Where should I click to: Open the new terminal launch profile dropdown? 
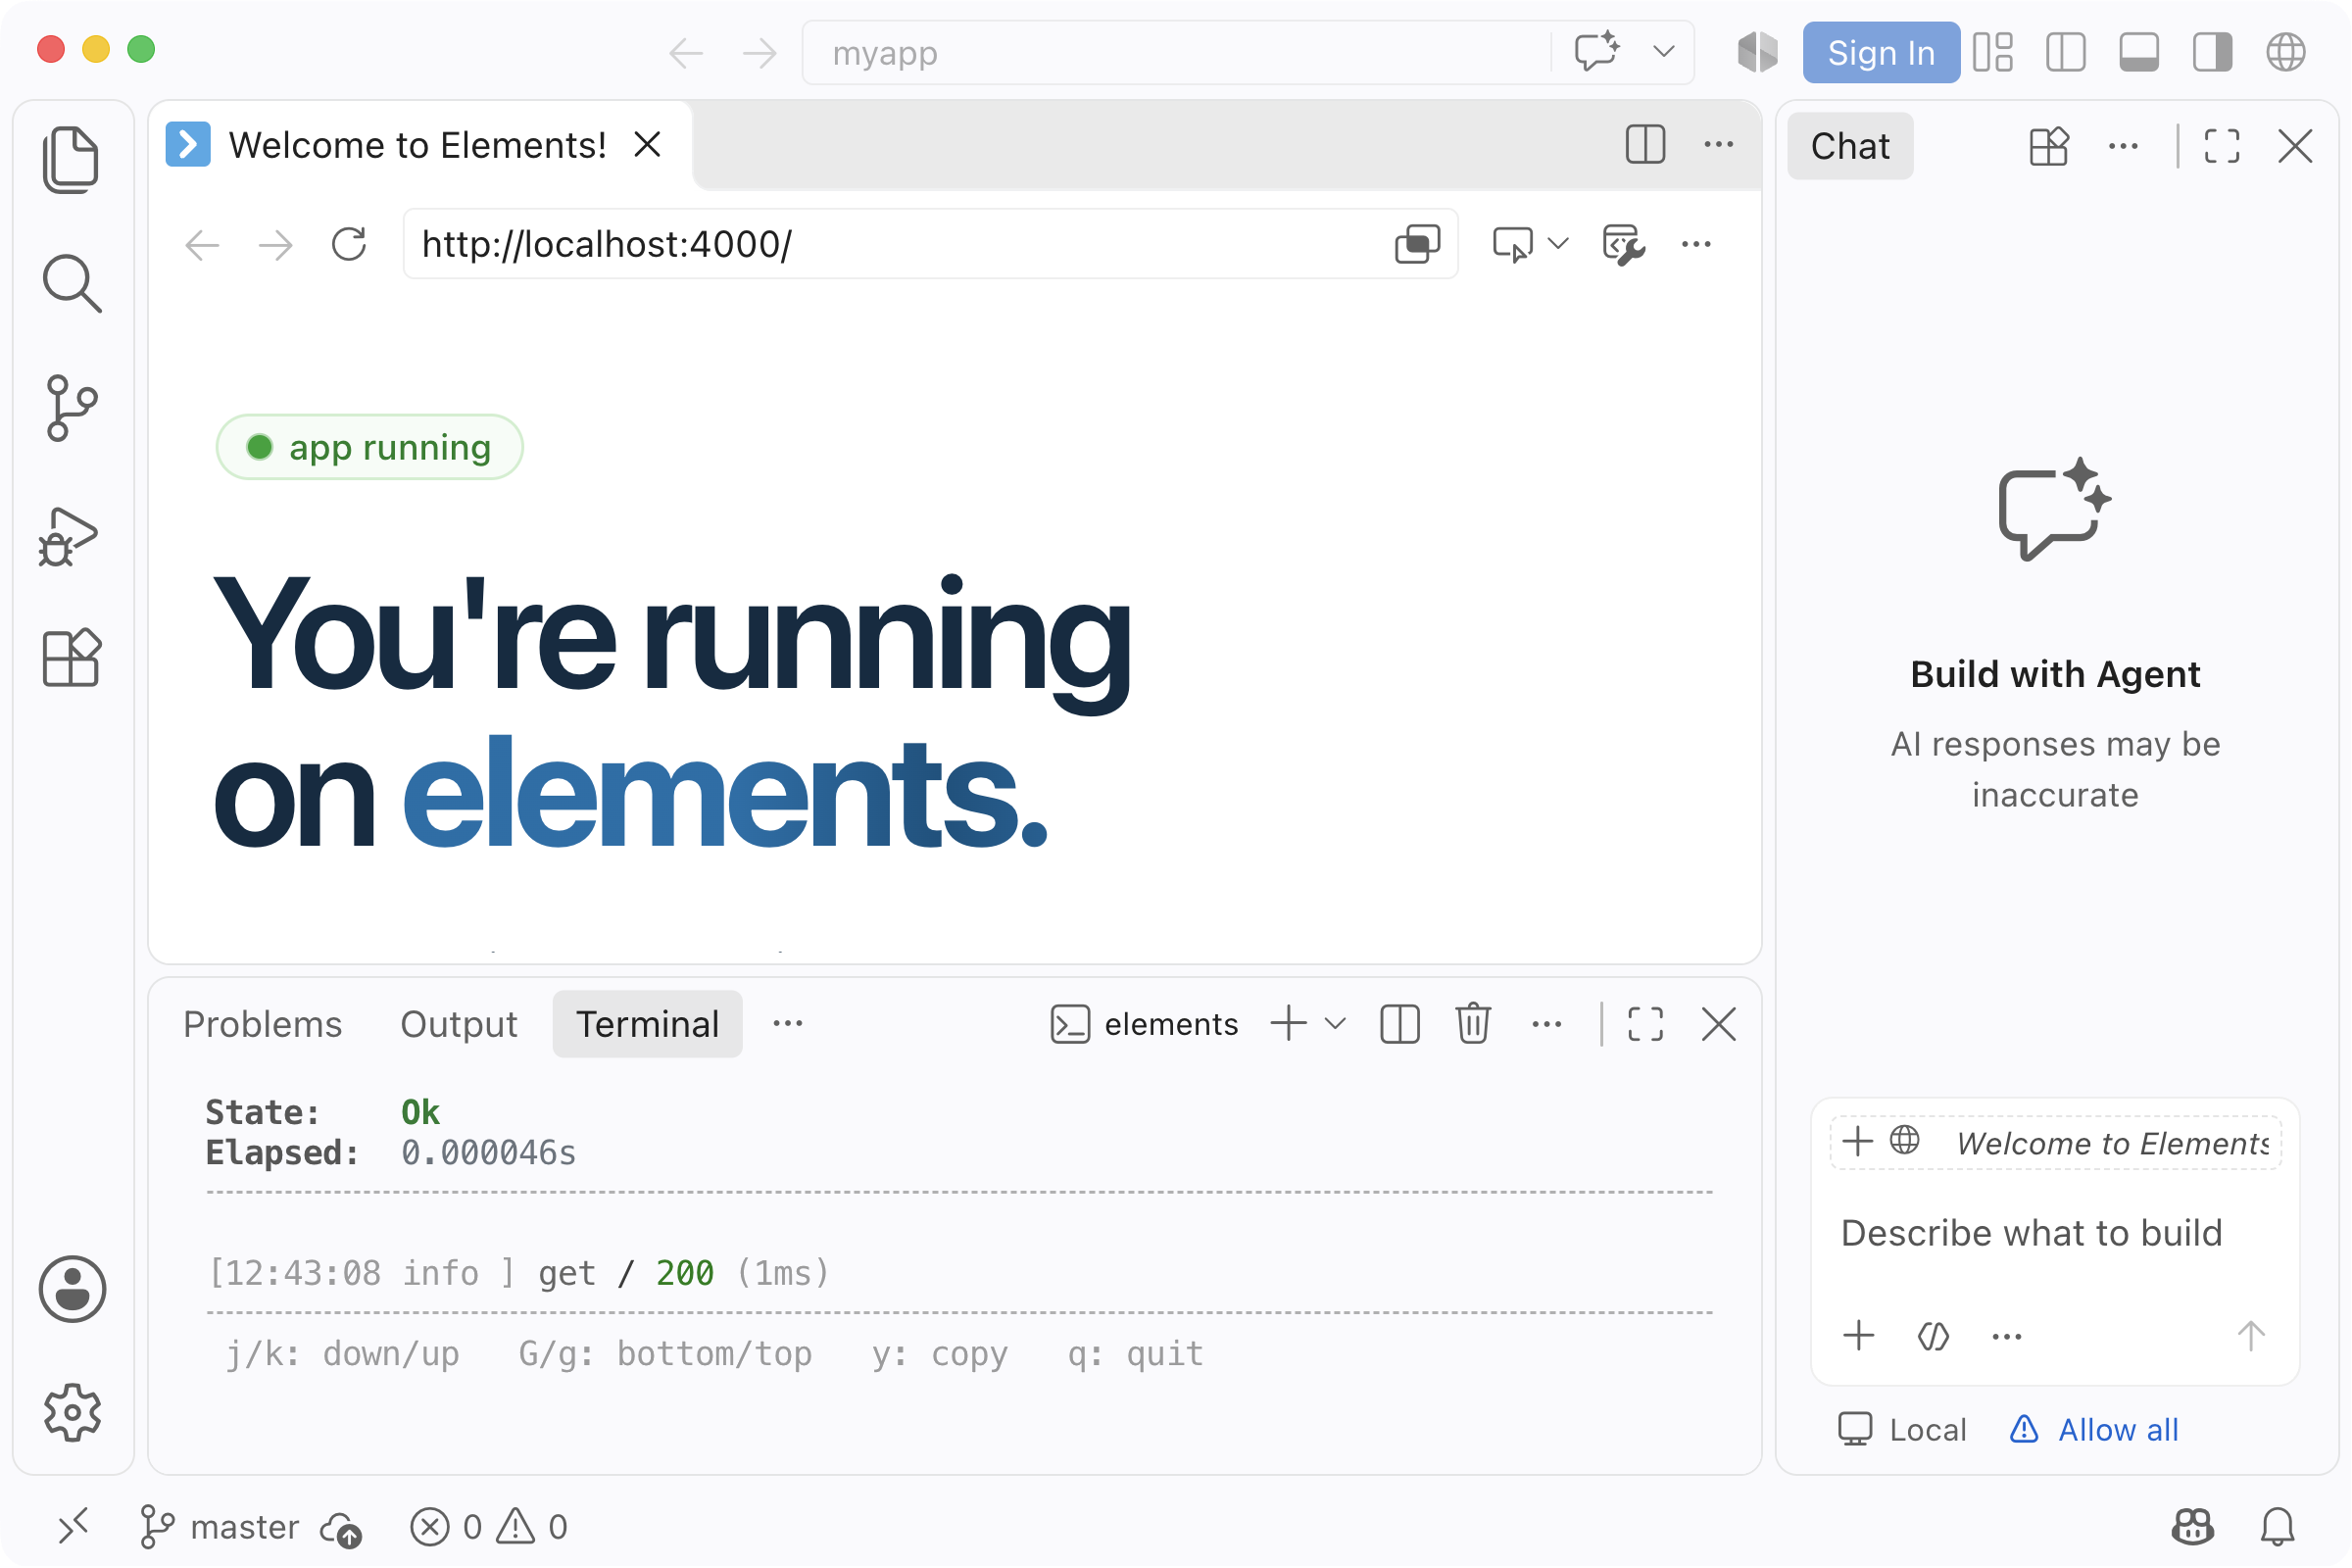pos(1335,1024)
